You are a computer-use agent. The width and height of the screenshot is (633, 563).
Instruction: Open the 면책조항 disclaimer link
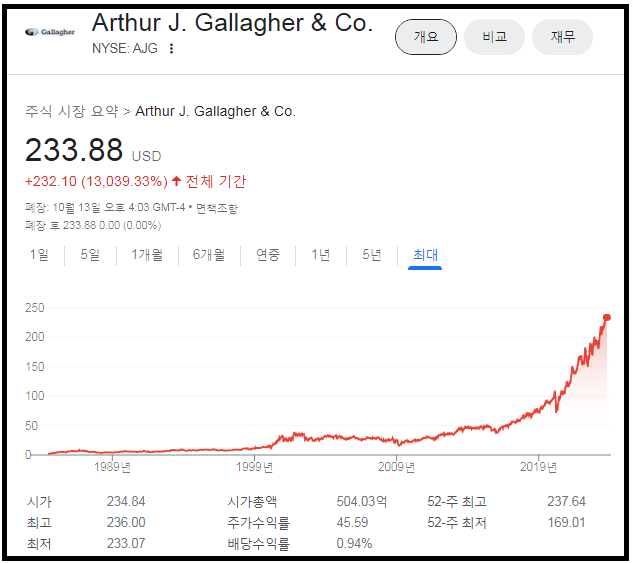(x=217, y=208)
